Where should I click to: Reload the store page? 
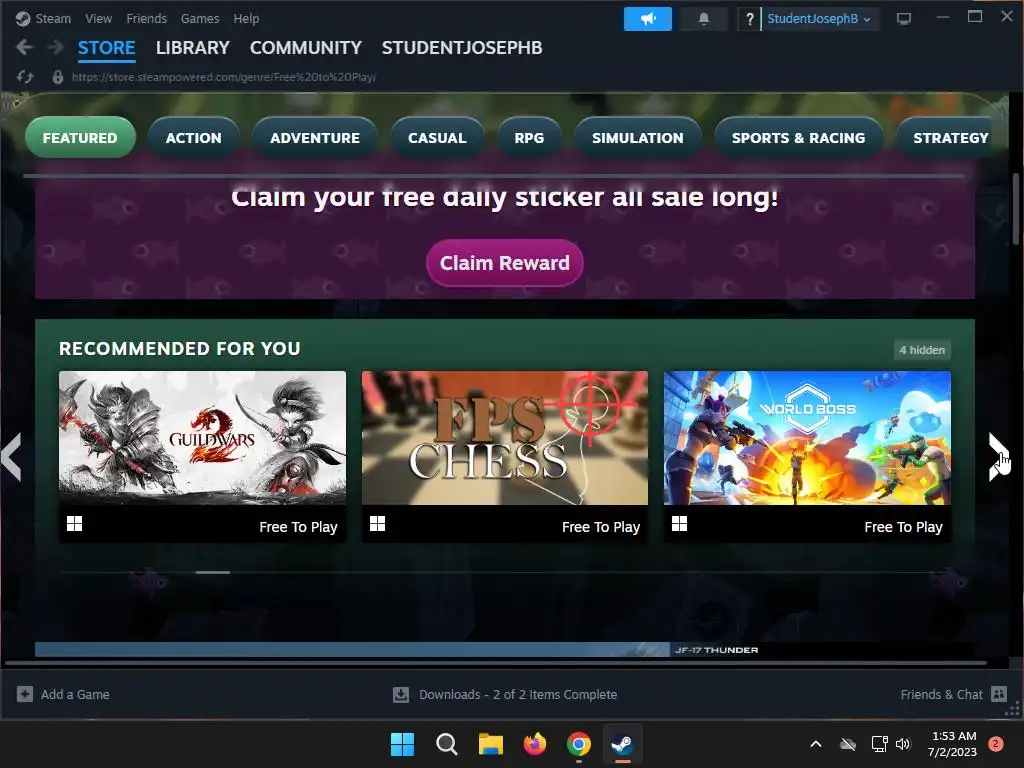(25, 77)
